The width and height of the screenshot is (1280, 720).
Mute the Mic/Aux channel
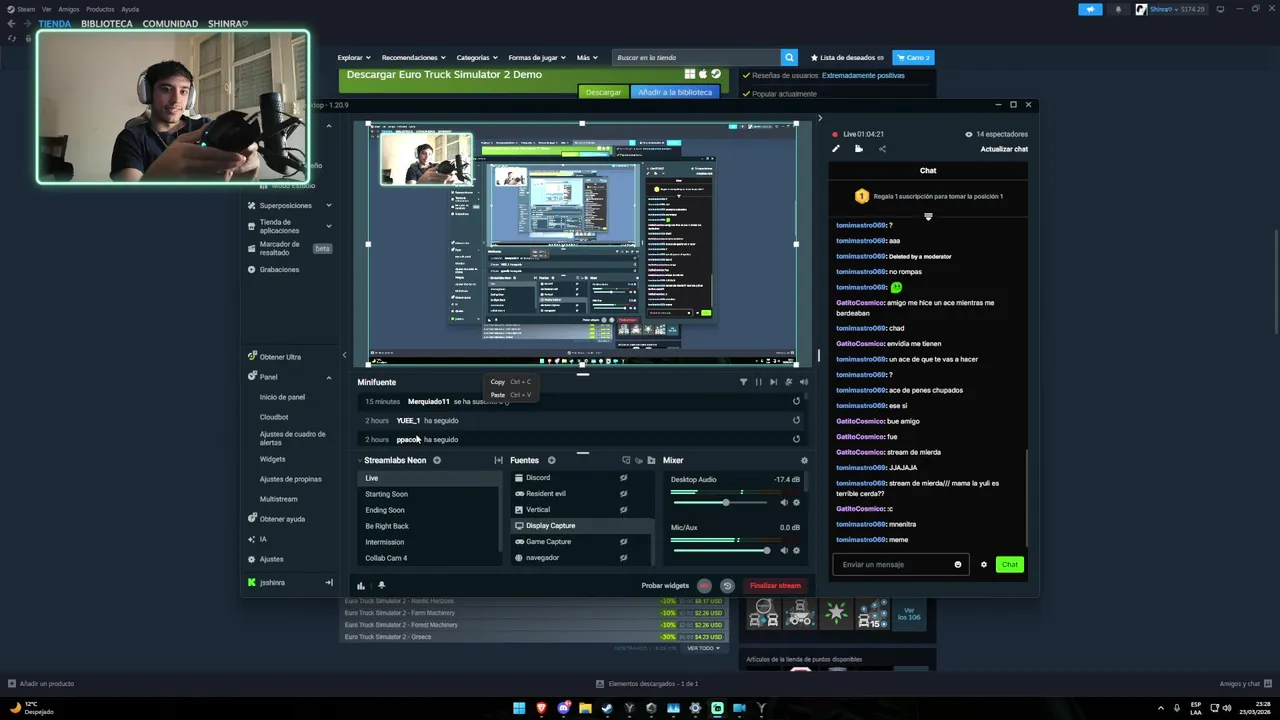pos(784,550)
